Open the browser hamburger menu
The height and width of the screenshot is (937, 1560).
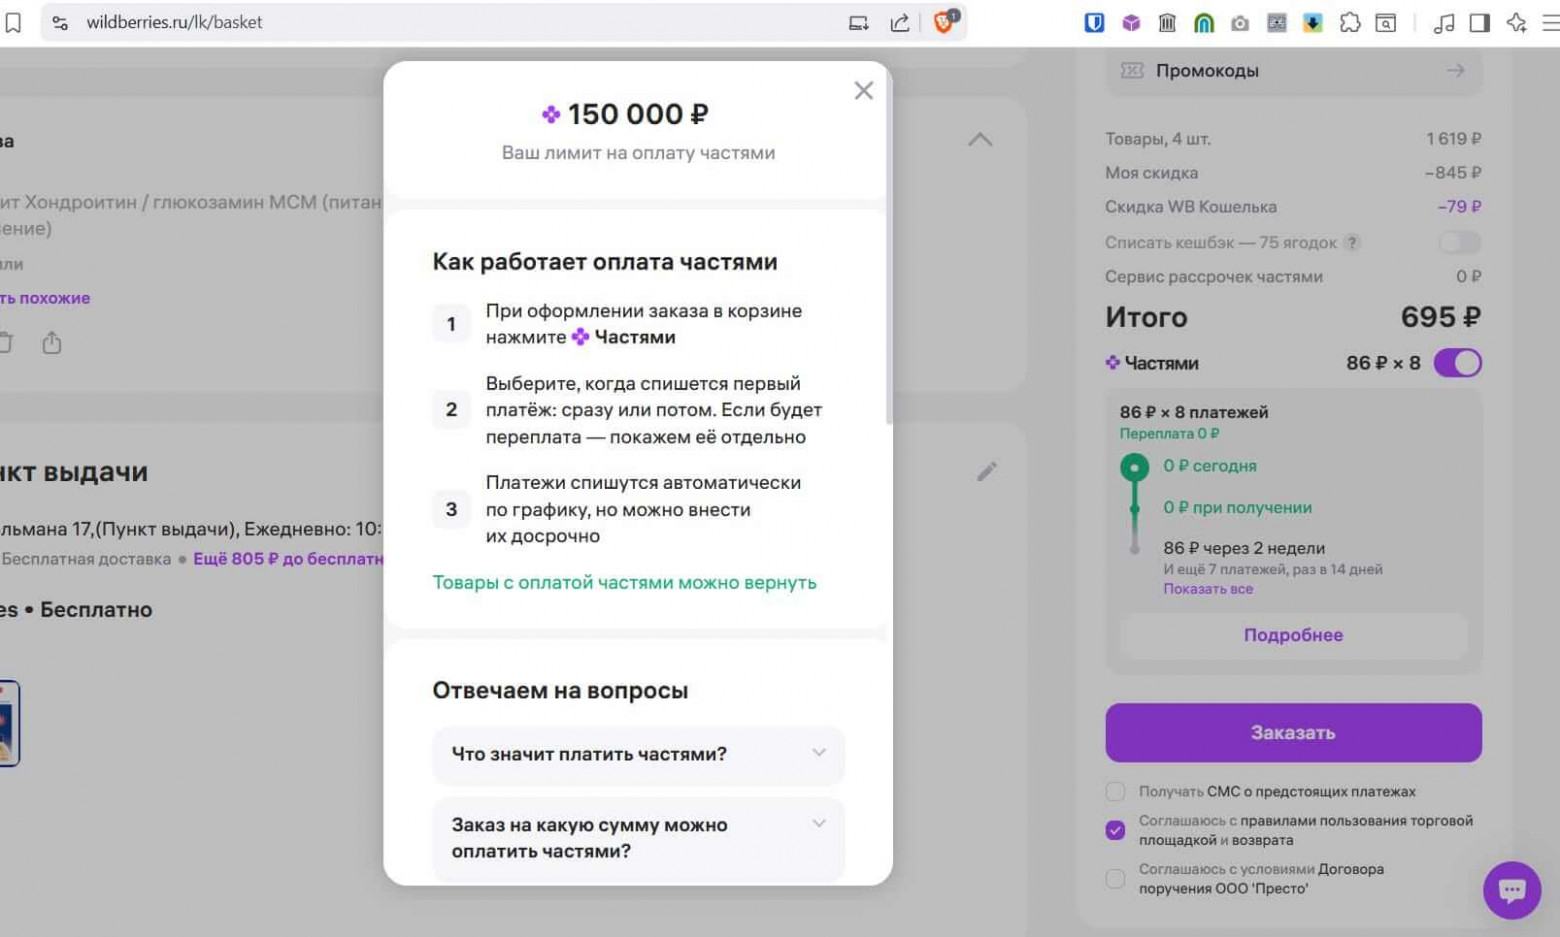click(x=1548, y=22)
